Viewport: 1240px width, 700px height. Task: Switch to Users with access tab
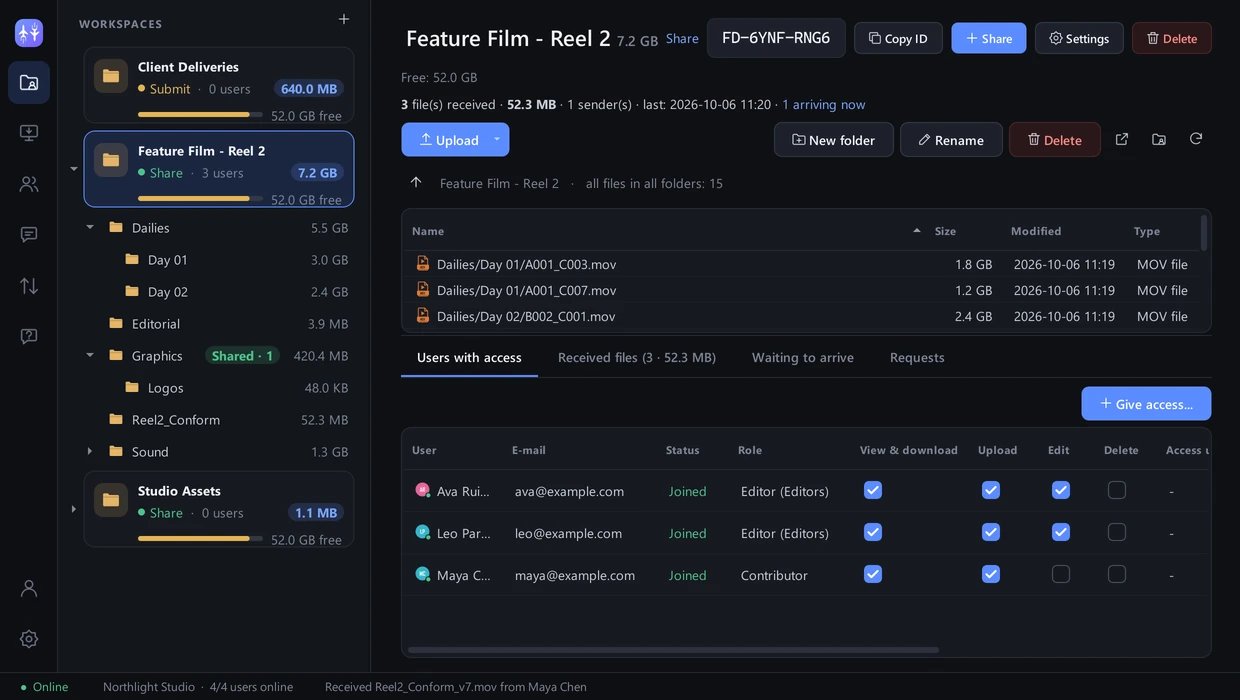(469, 357)
